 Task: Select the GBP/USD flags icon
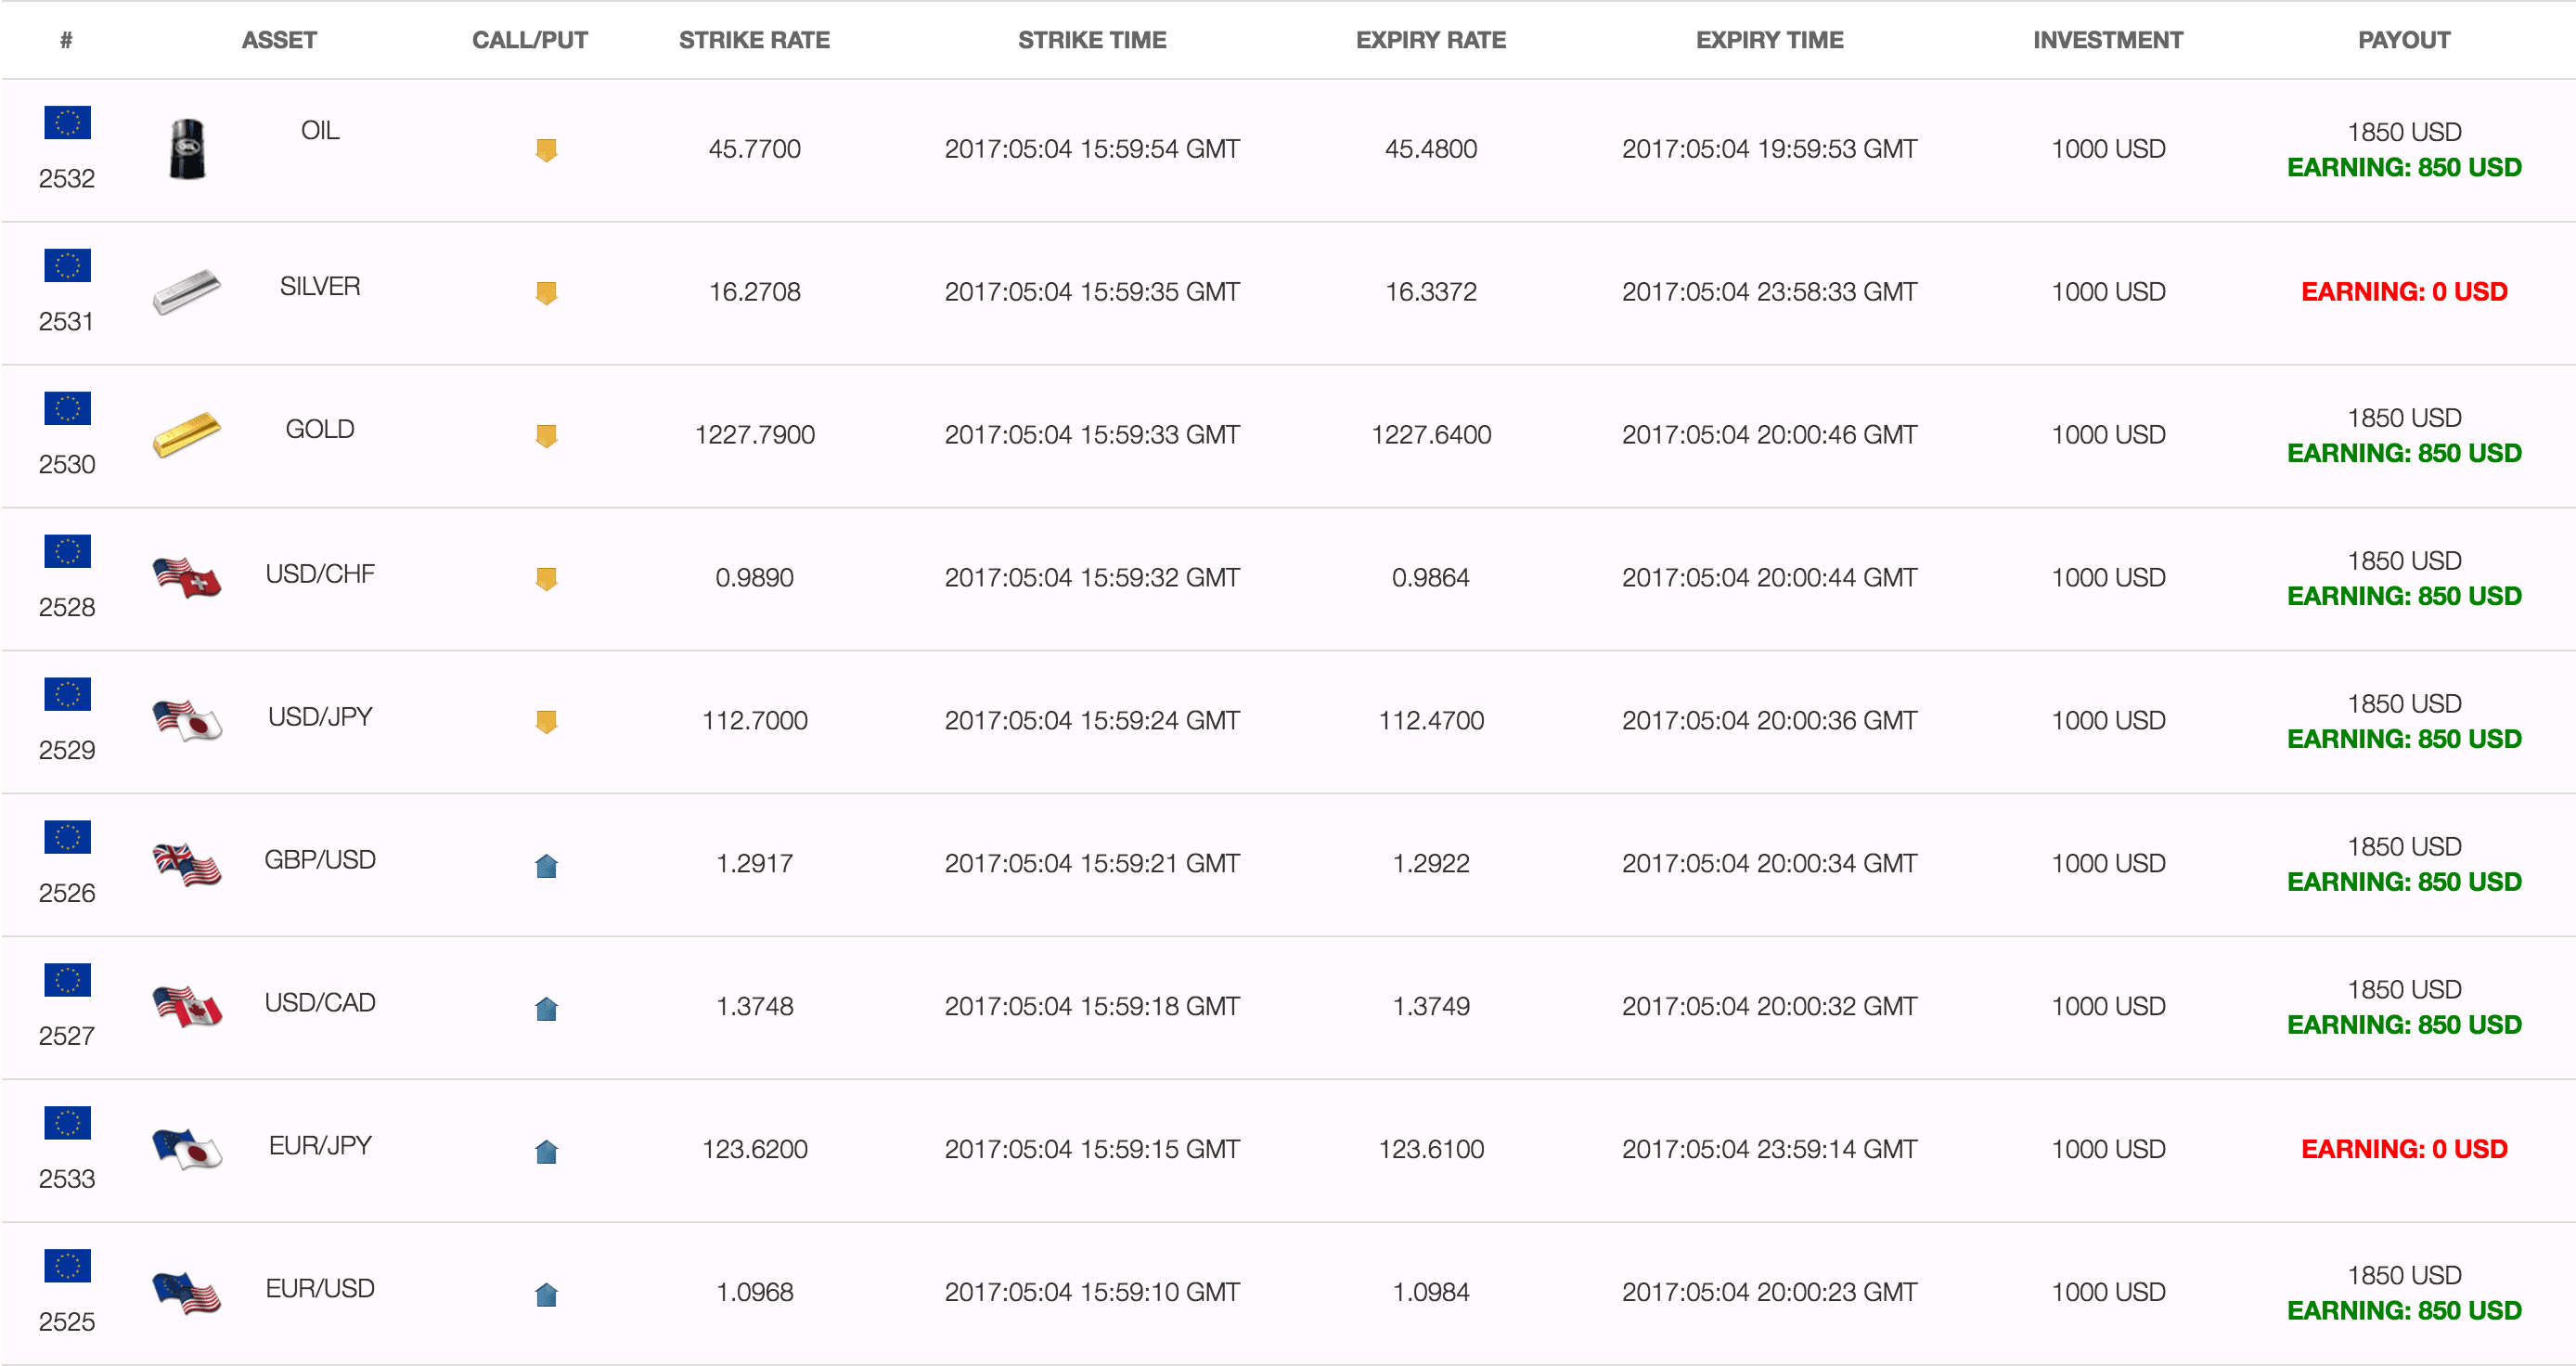tap(187, 863)
